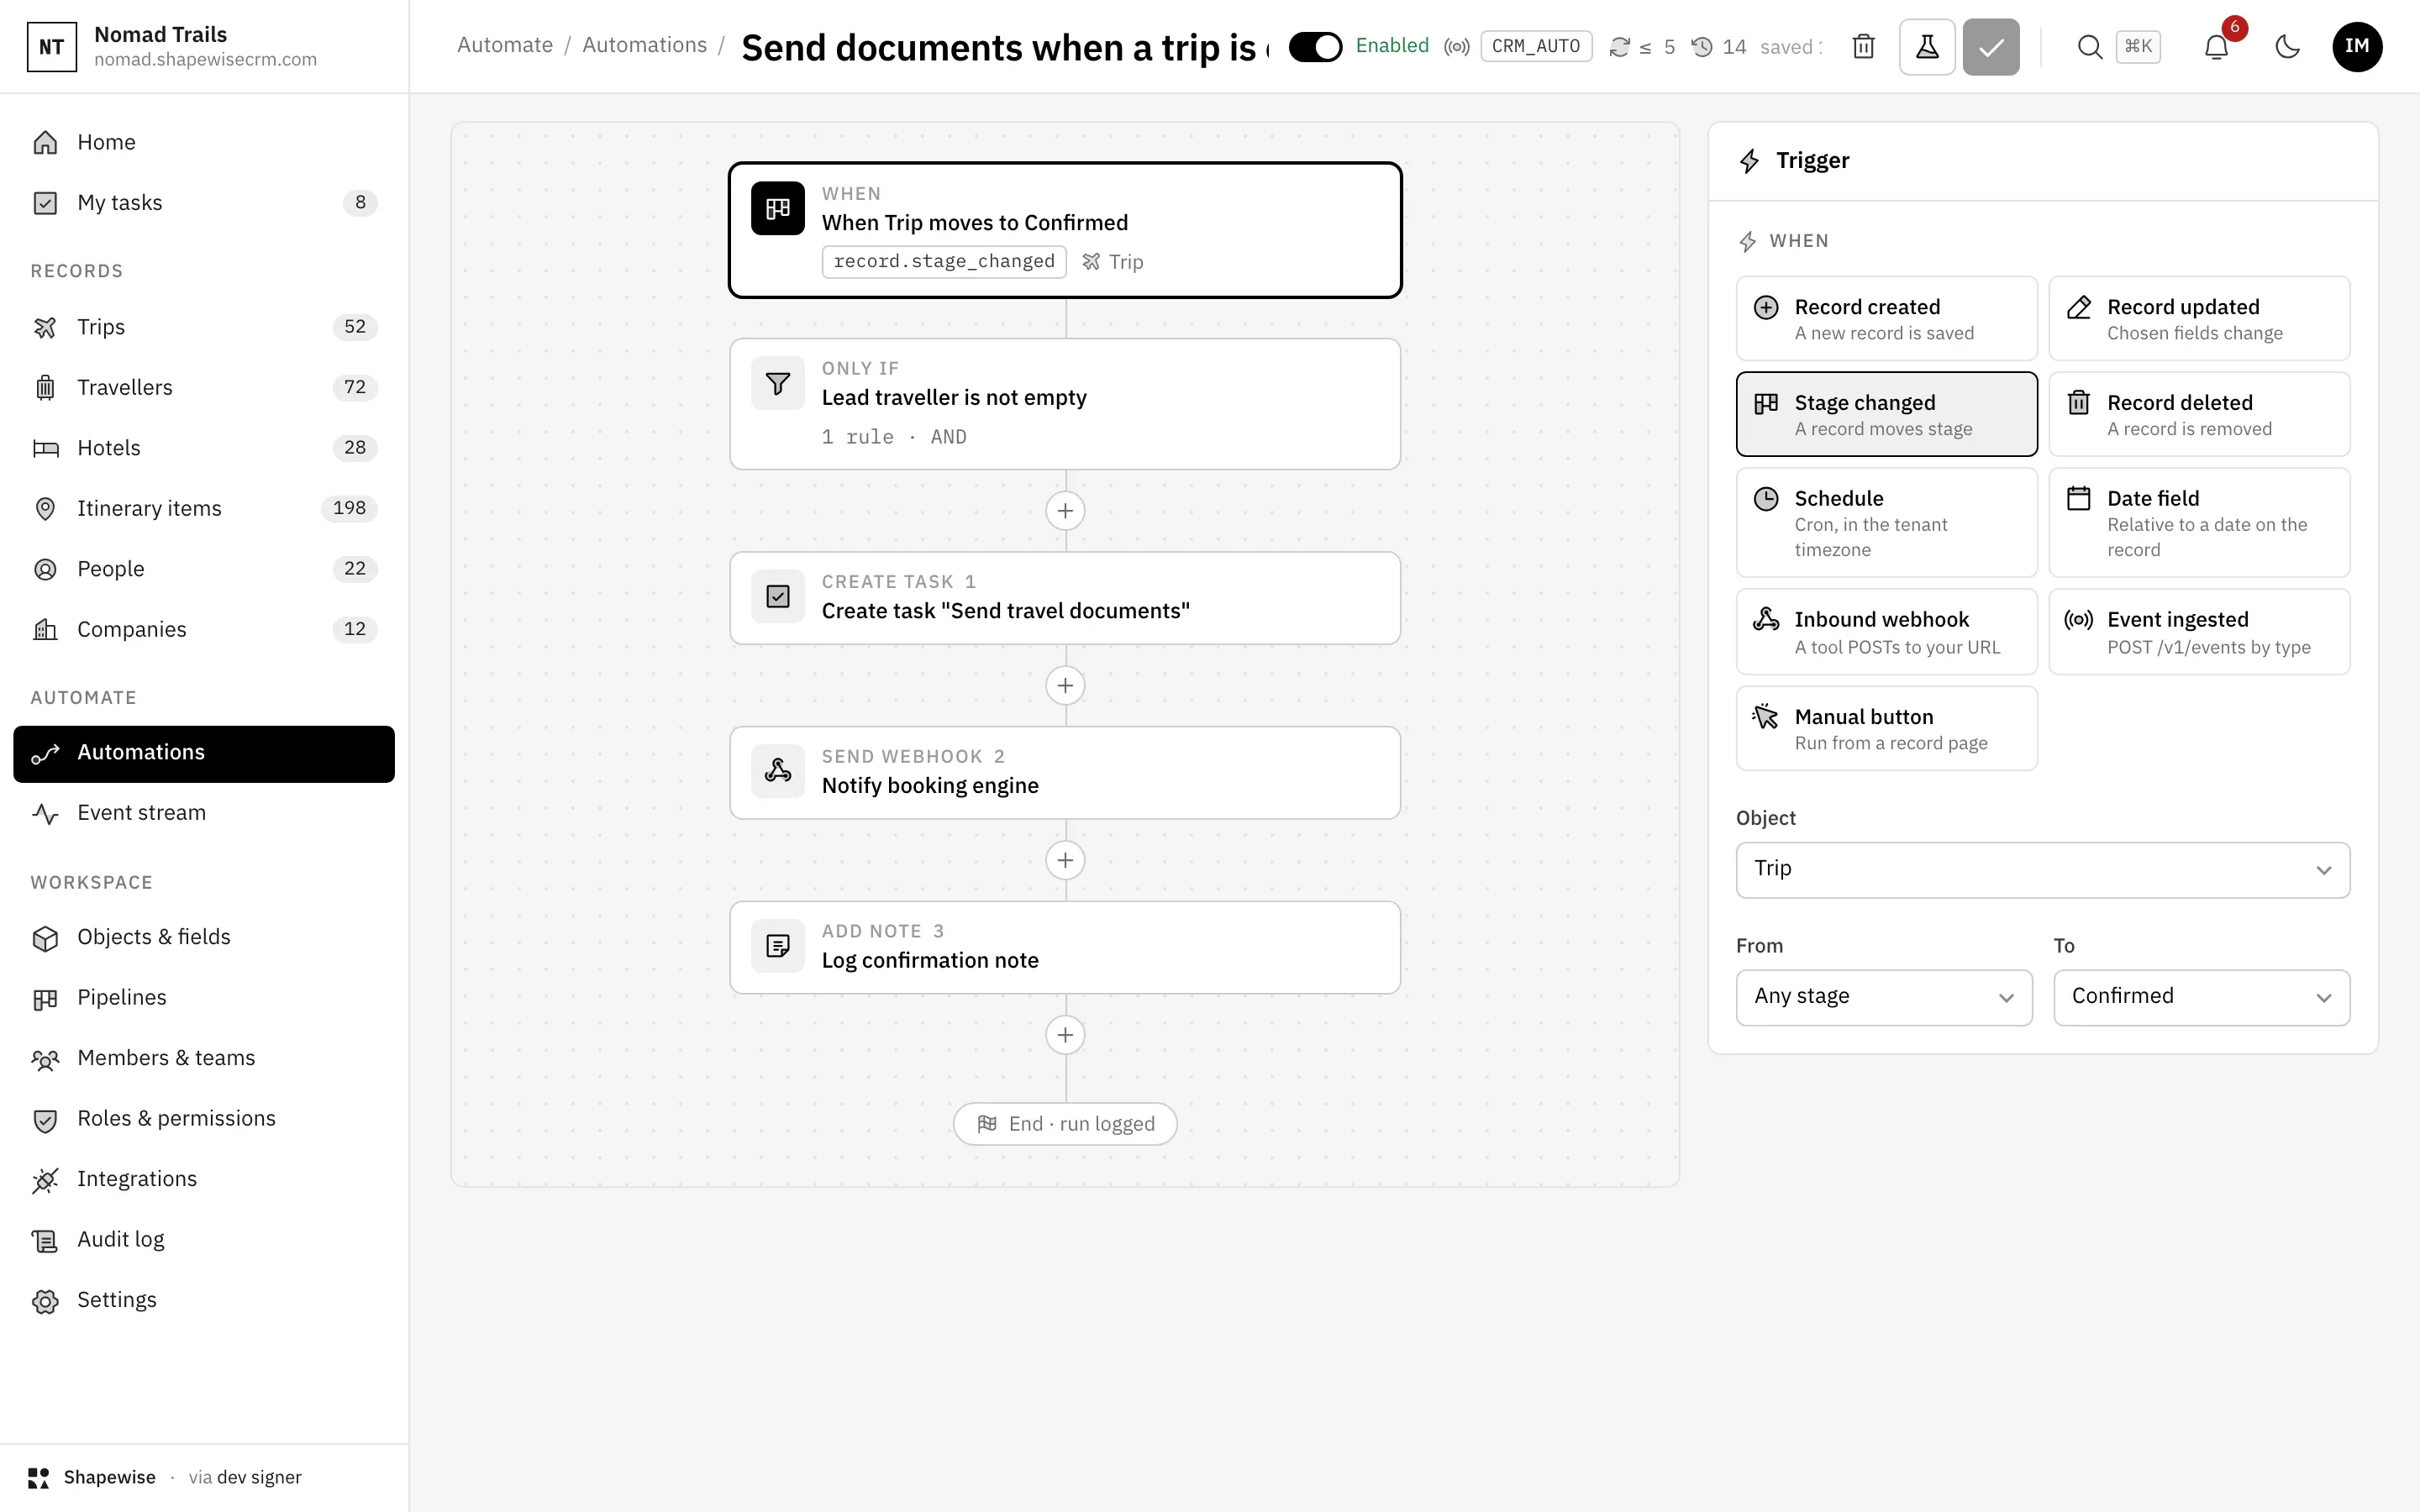Click the NT workspace logo

pyautogui.click(x=51, y=47)
